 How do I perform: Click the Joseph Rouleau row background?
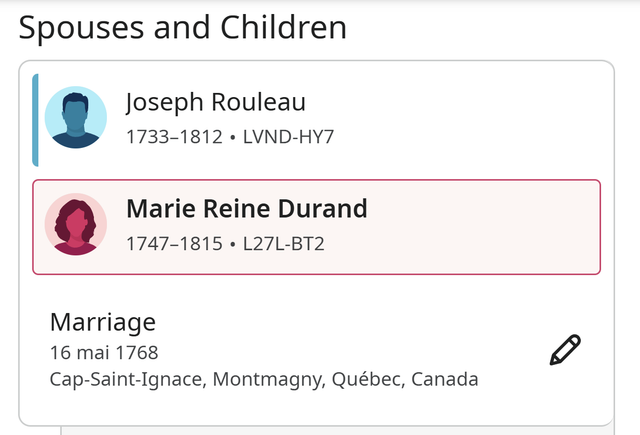point(316,120)
